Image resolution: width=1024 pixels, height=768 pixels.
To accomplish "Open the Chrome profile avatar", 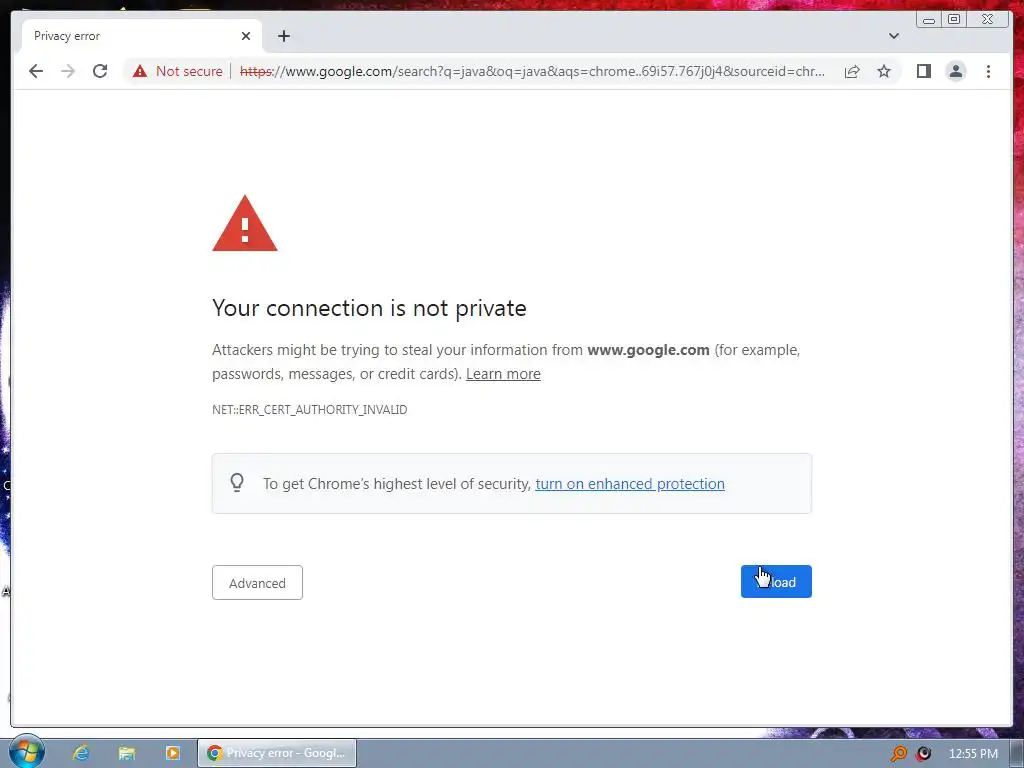I will pyautogui.click(x=955, y=71).
